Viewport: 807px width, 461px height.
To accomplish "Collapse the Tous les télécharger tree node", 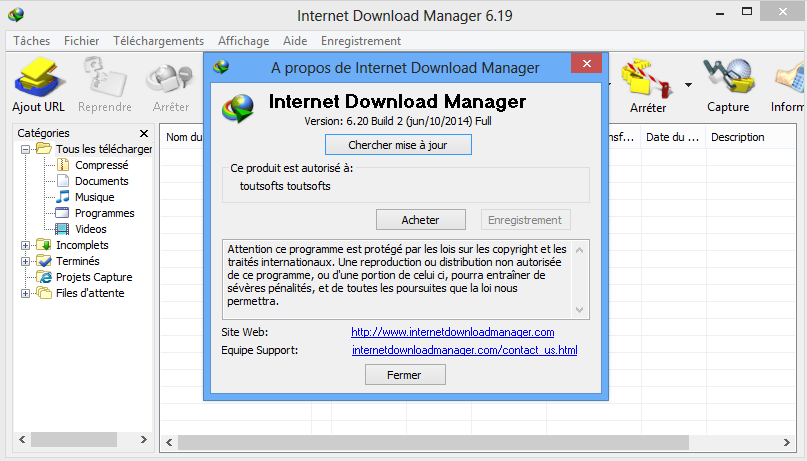I will 25,149.
